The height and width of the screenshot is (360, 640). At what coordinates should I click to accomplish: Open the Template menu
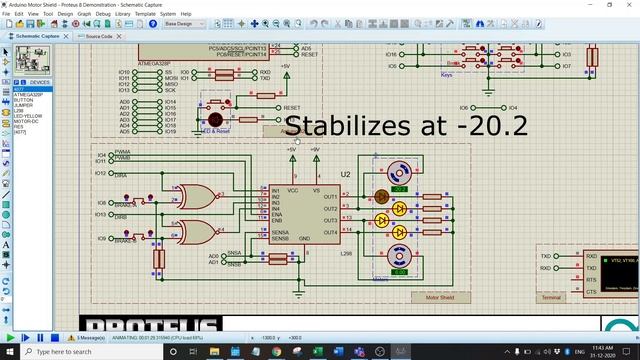coord(145,14)
